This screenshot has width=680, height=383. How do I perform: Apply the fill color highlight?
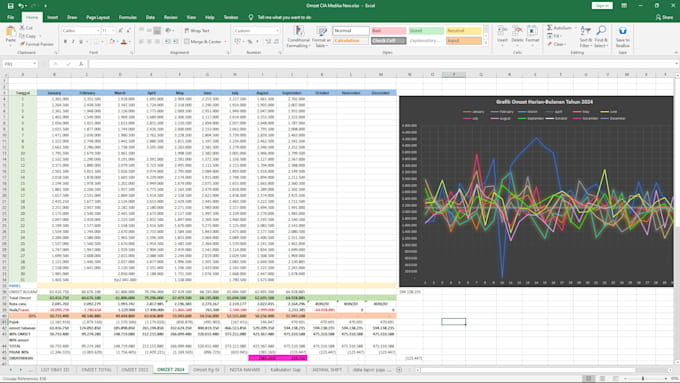tap(112, 42)
